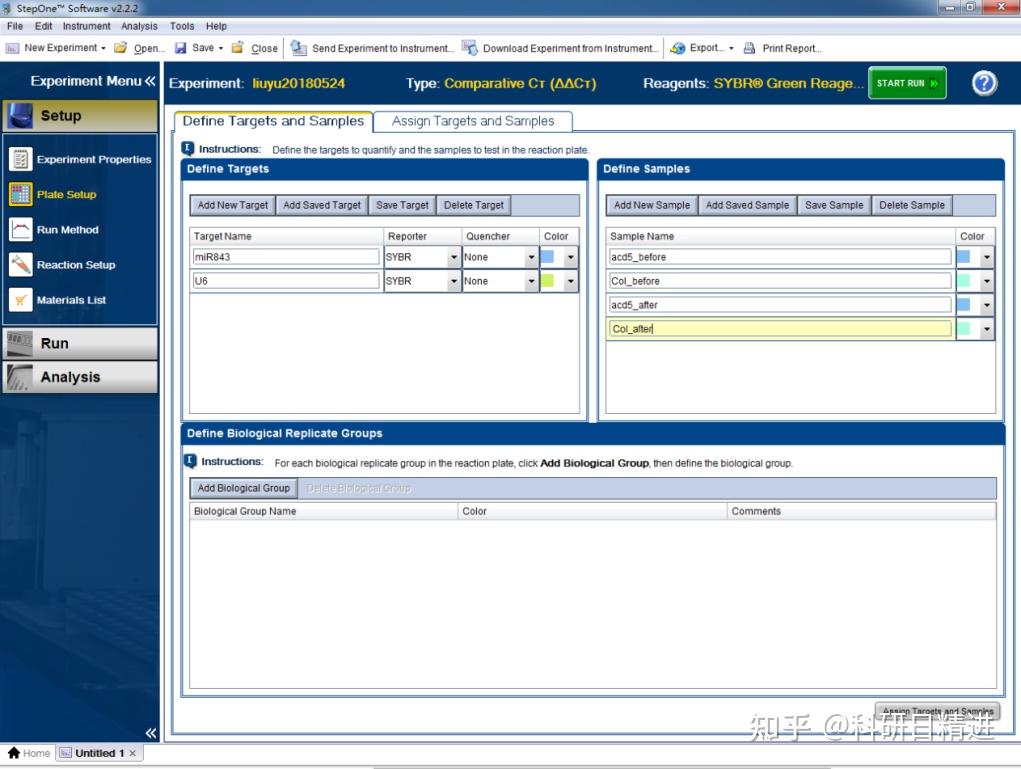Open the Instrument menu
The width and height of the screenshot is (1021, 769).
click(87, 26)
